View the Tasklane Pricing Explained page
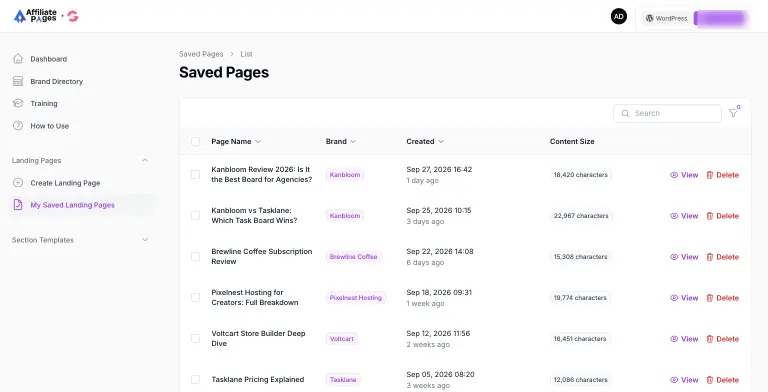 684,380
